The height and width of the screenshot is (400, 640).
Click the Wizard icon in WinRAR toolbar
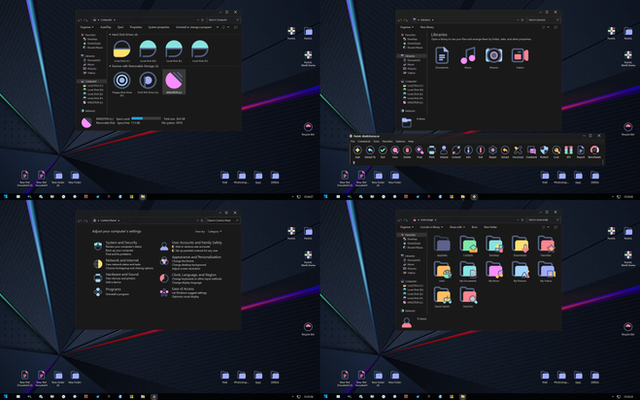pyautogui.click(x=444, y=150)
